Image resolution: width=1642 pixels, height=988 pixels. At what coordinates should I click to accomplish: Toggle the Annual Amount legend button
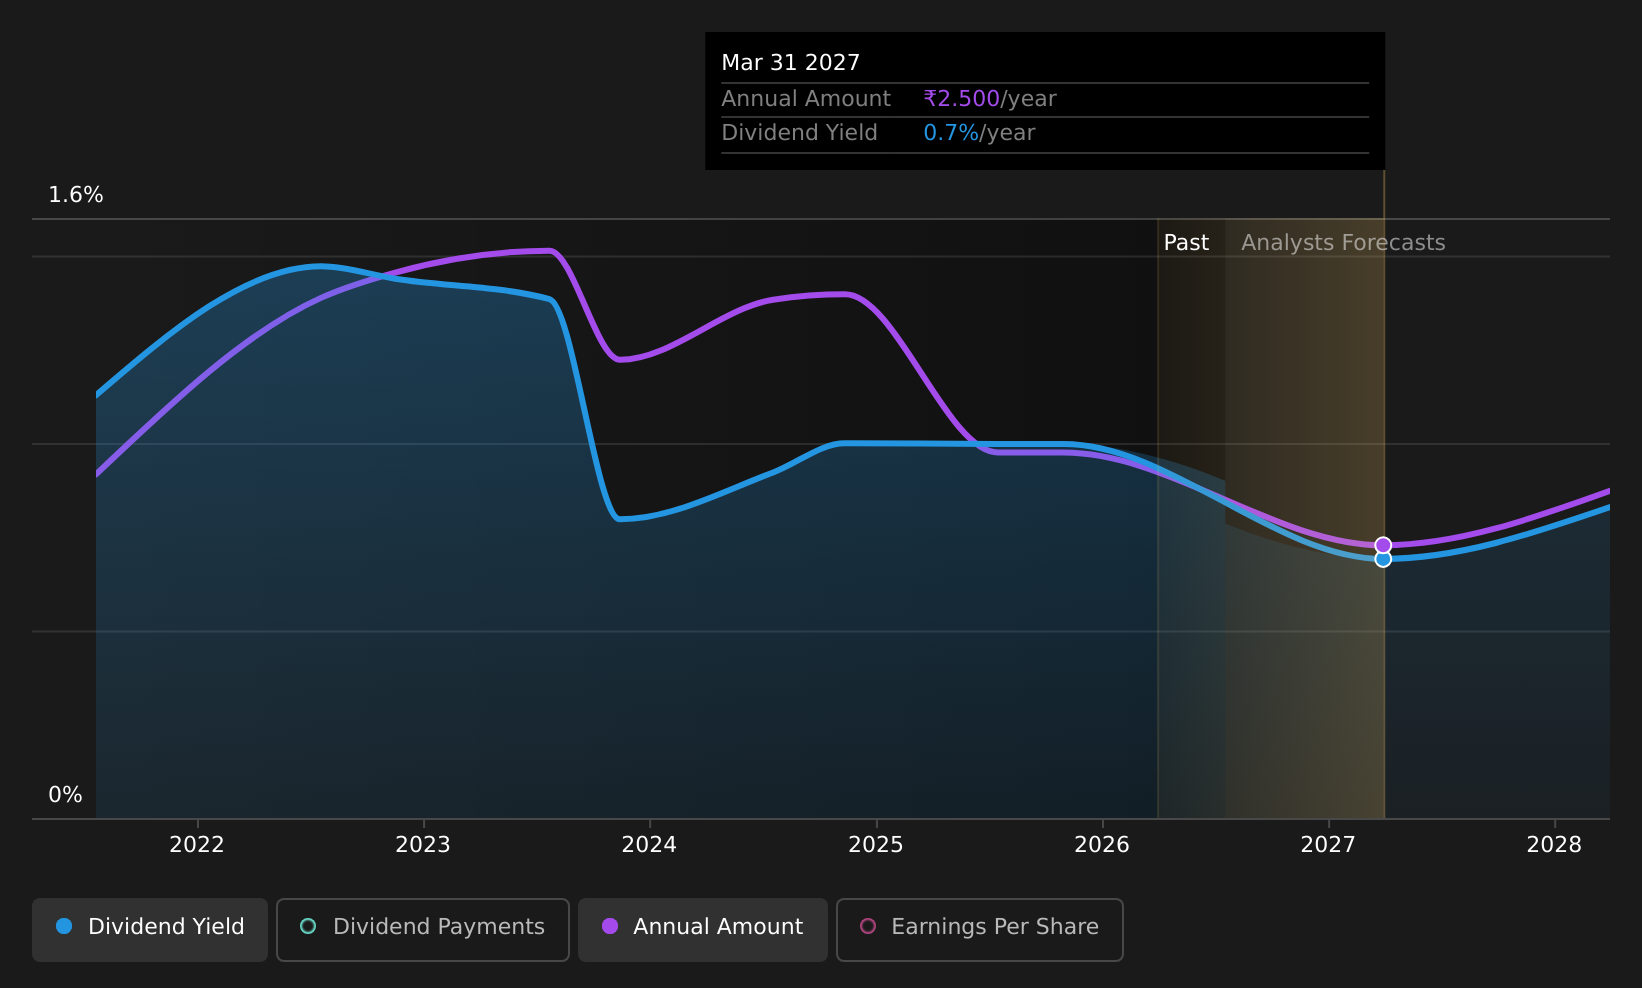[x=703, y=929]
